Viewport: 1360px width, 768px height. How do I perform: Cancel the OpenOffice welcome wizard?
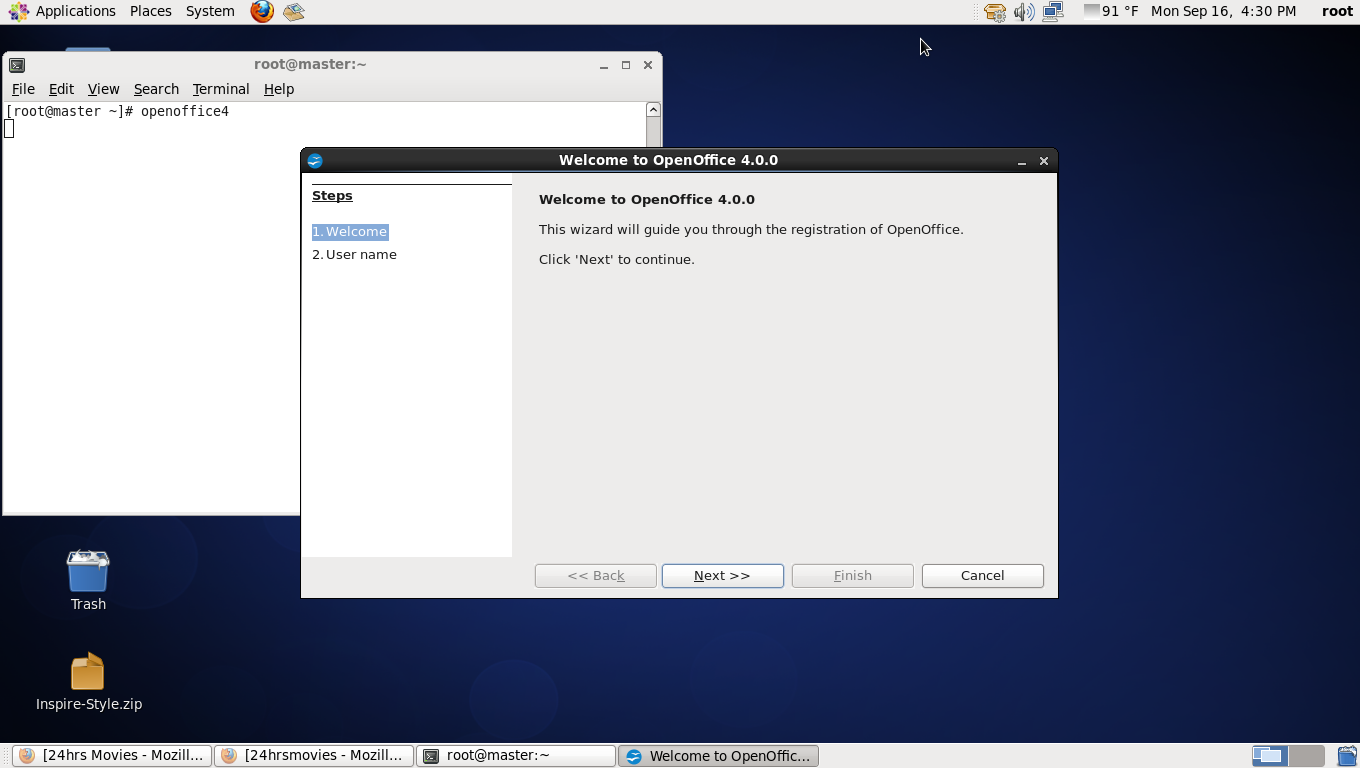(983, 576)
